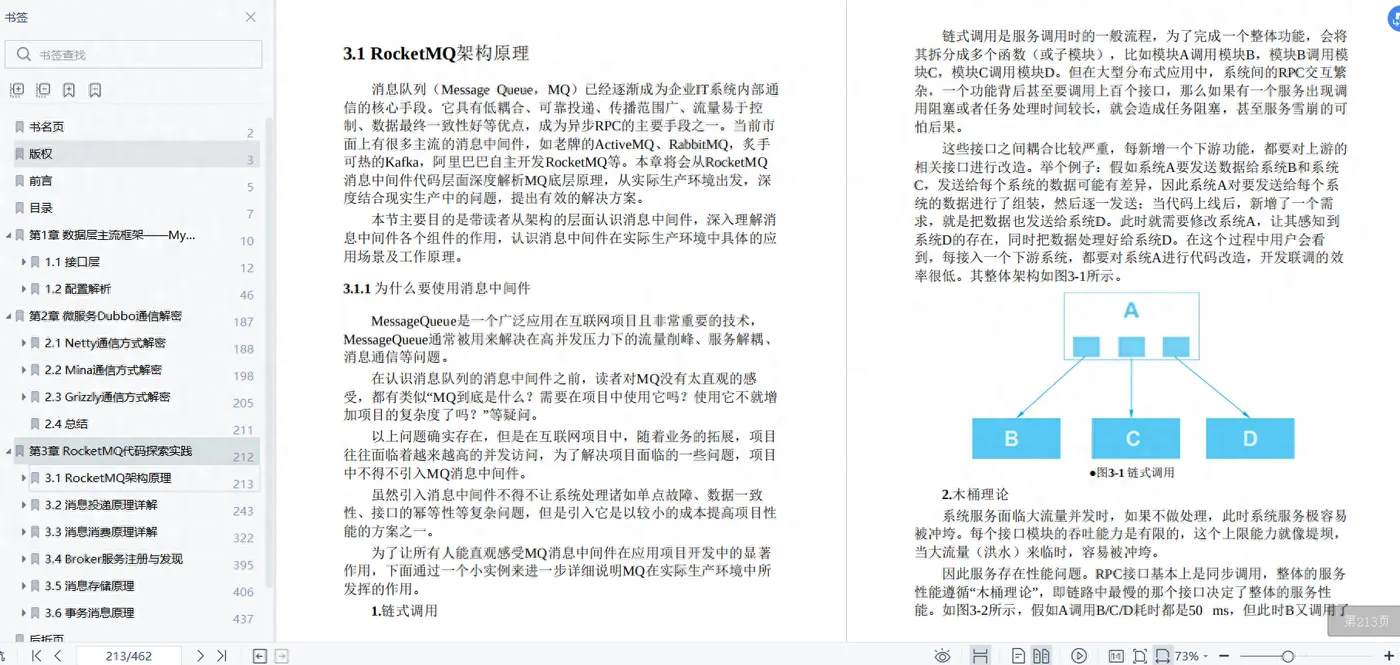Viewport: 1400px width, 665px height.
Task: Open the 版权 bookmark
Action: point(41,154)
